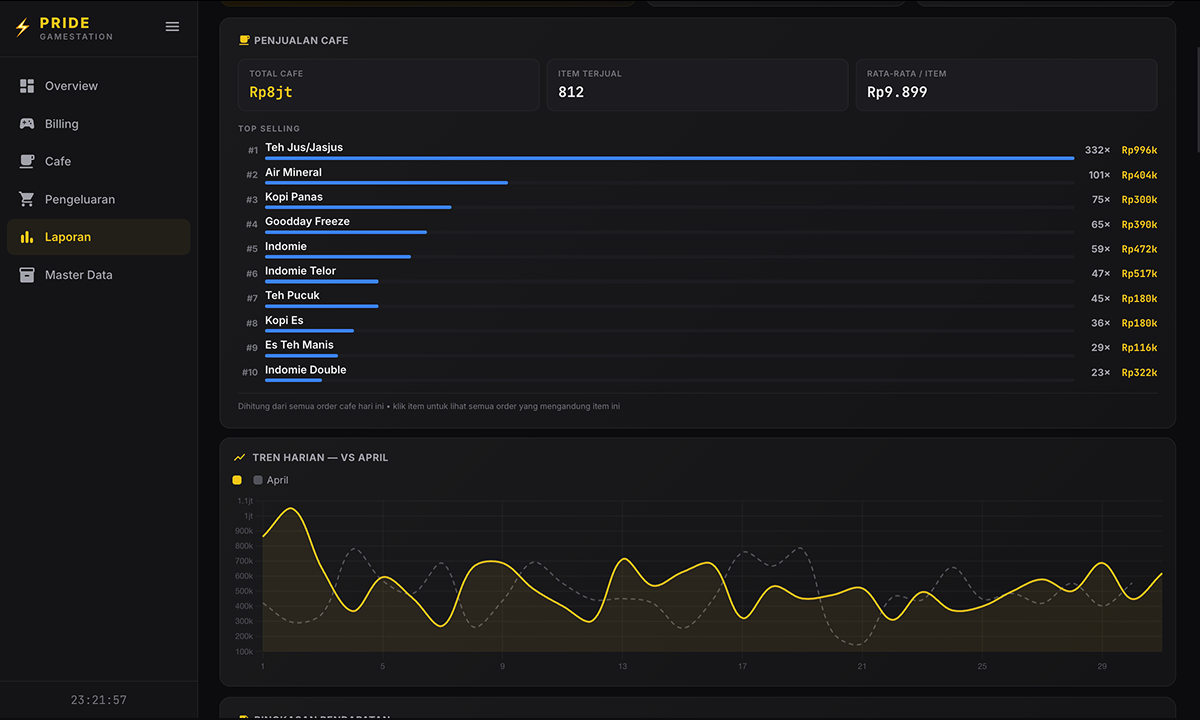Select the Es Teh Manis item
1200x720 pixels.
698,347
